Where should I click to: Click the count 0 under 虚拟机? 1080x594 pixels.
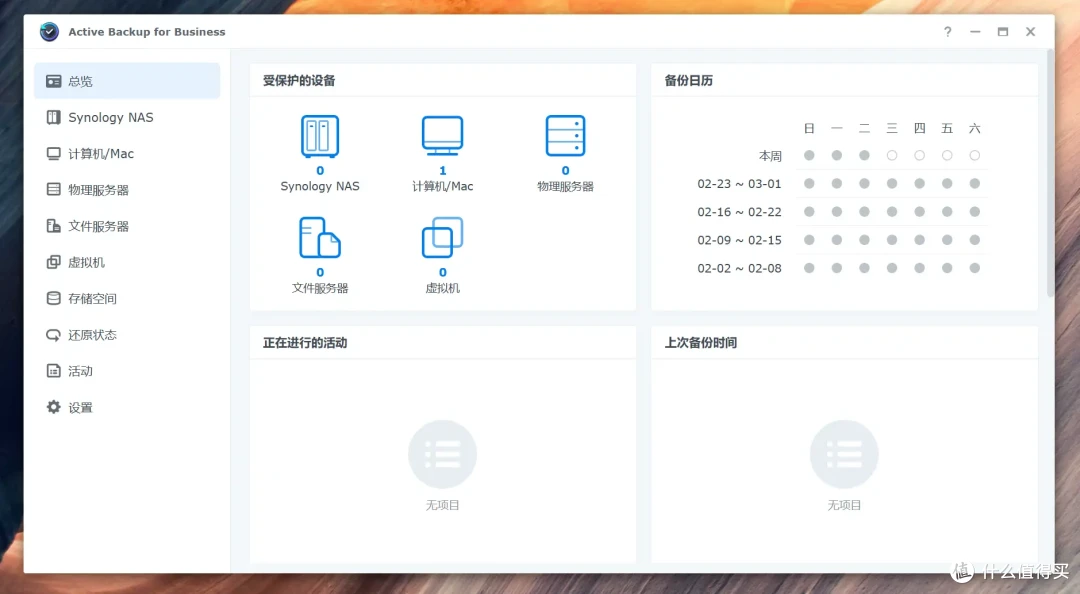[x=442, y=272]
